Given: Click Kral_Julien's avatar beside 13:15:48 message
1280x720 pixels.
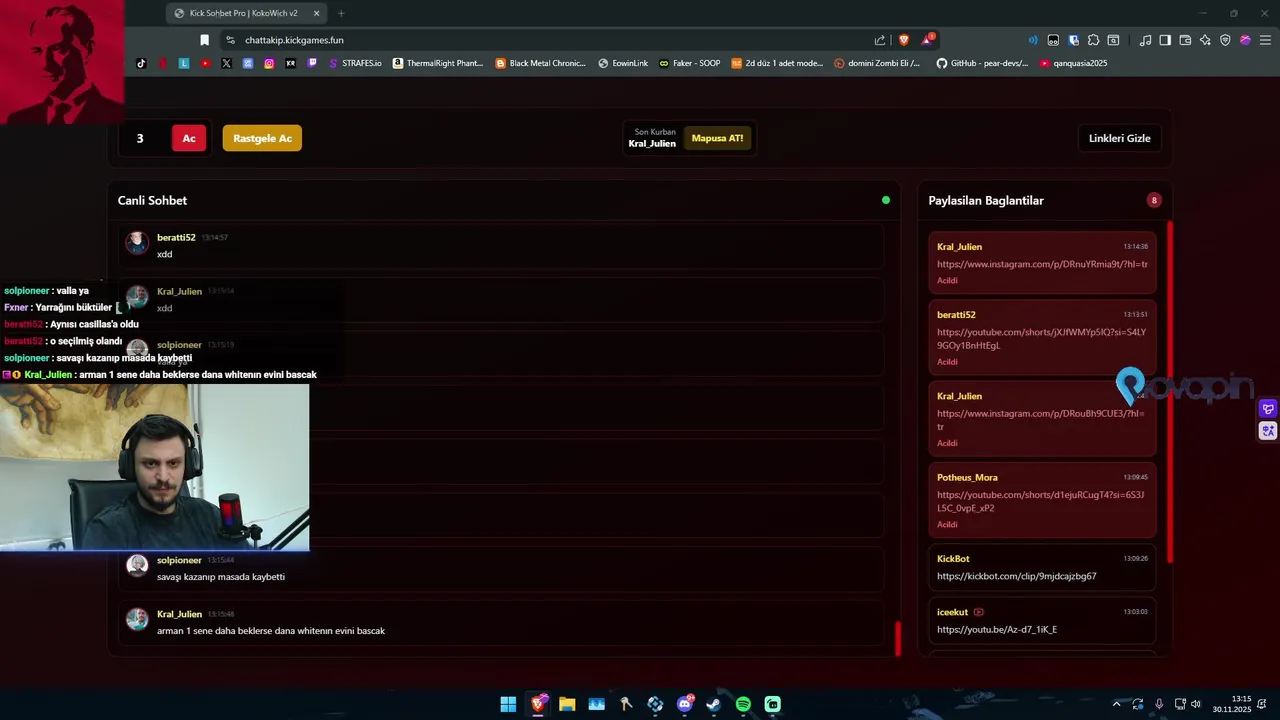Looking at the screenshot, I should click(137, 620).
